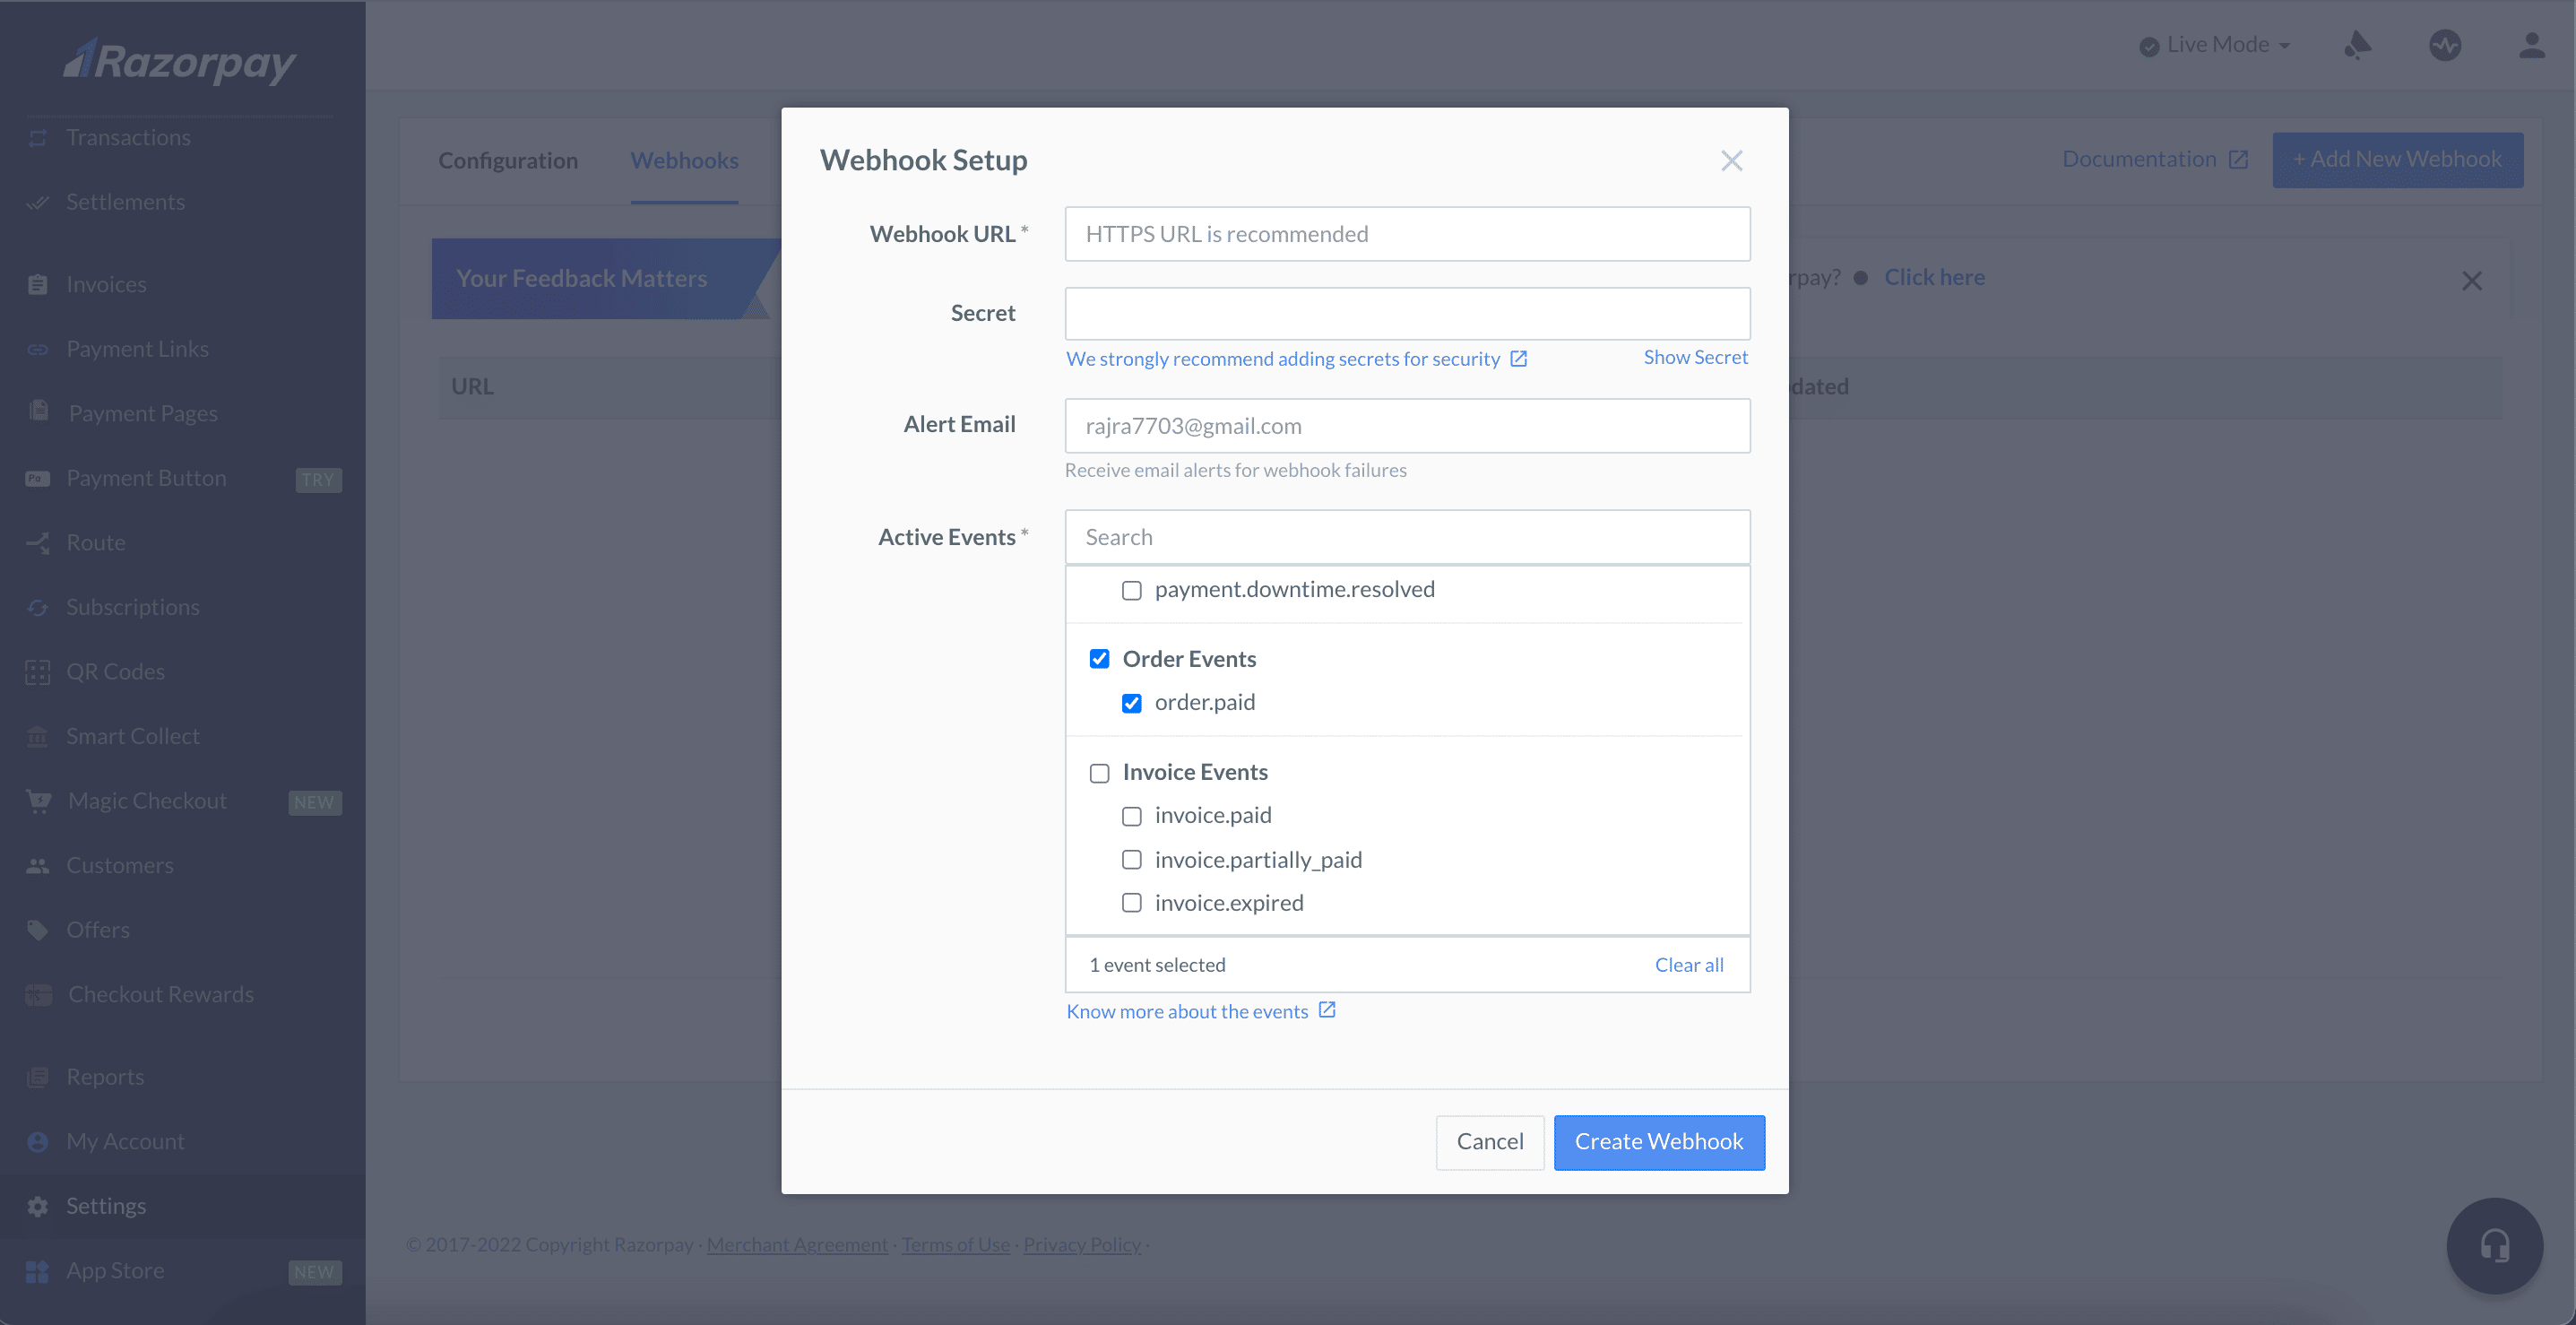Click the Cancel button
The image size is (2576, 1325).
[1489, 1142]
